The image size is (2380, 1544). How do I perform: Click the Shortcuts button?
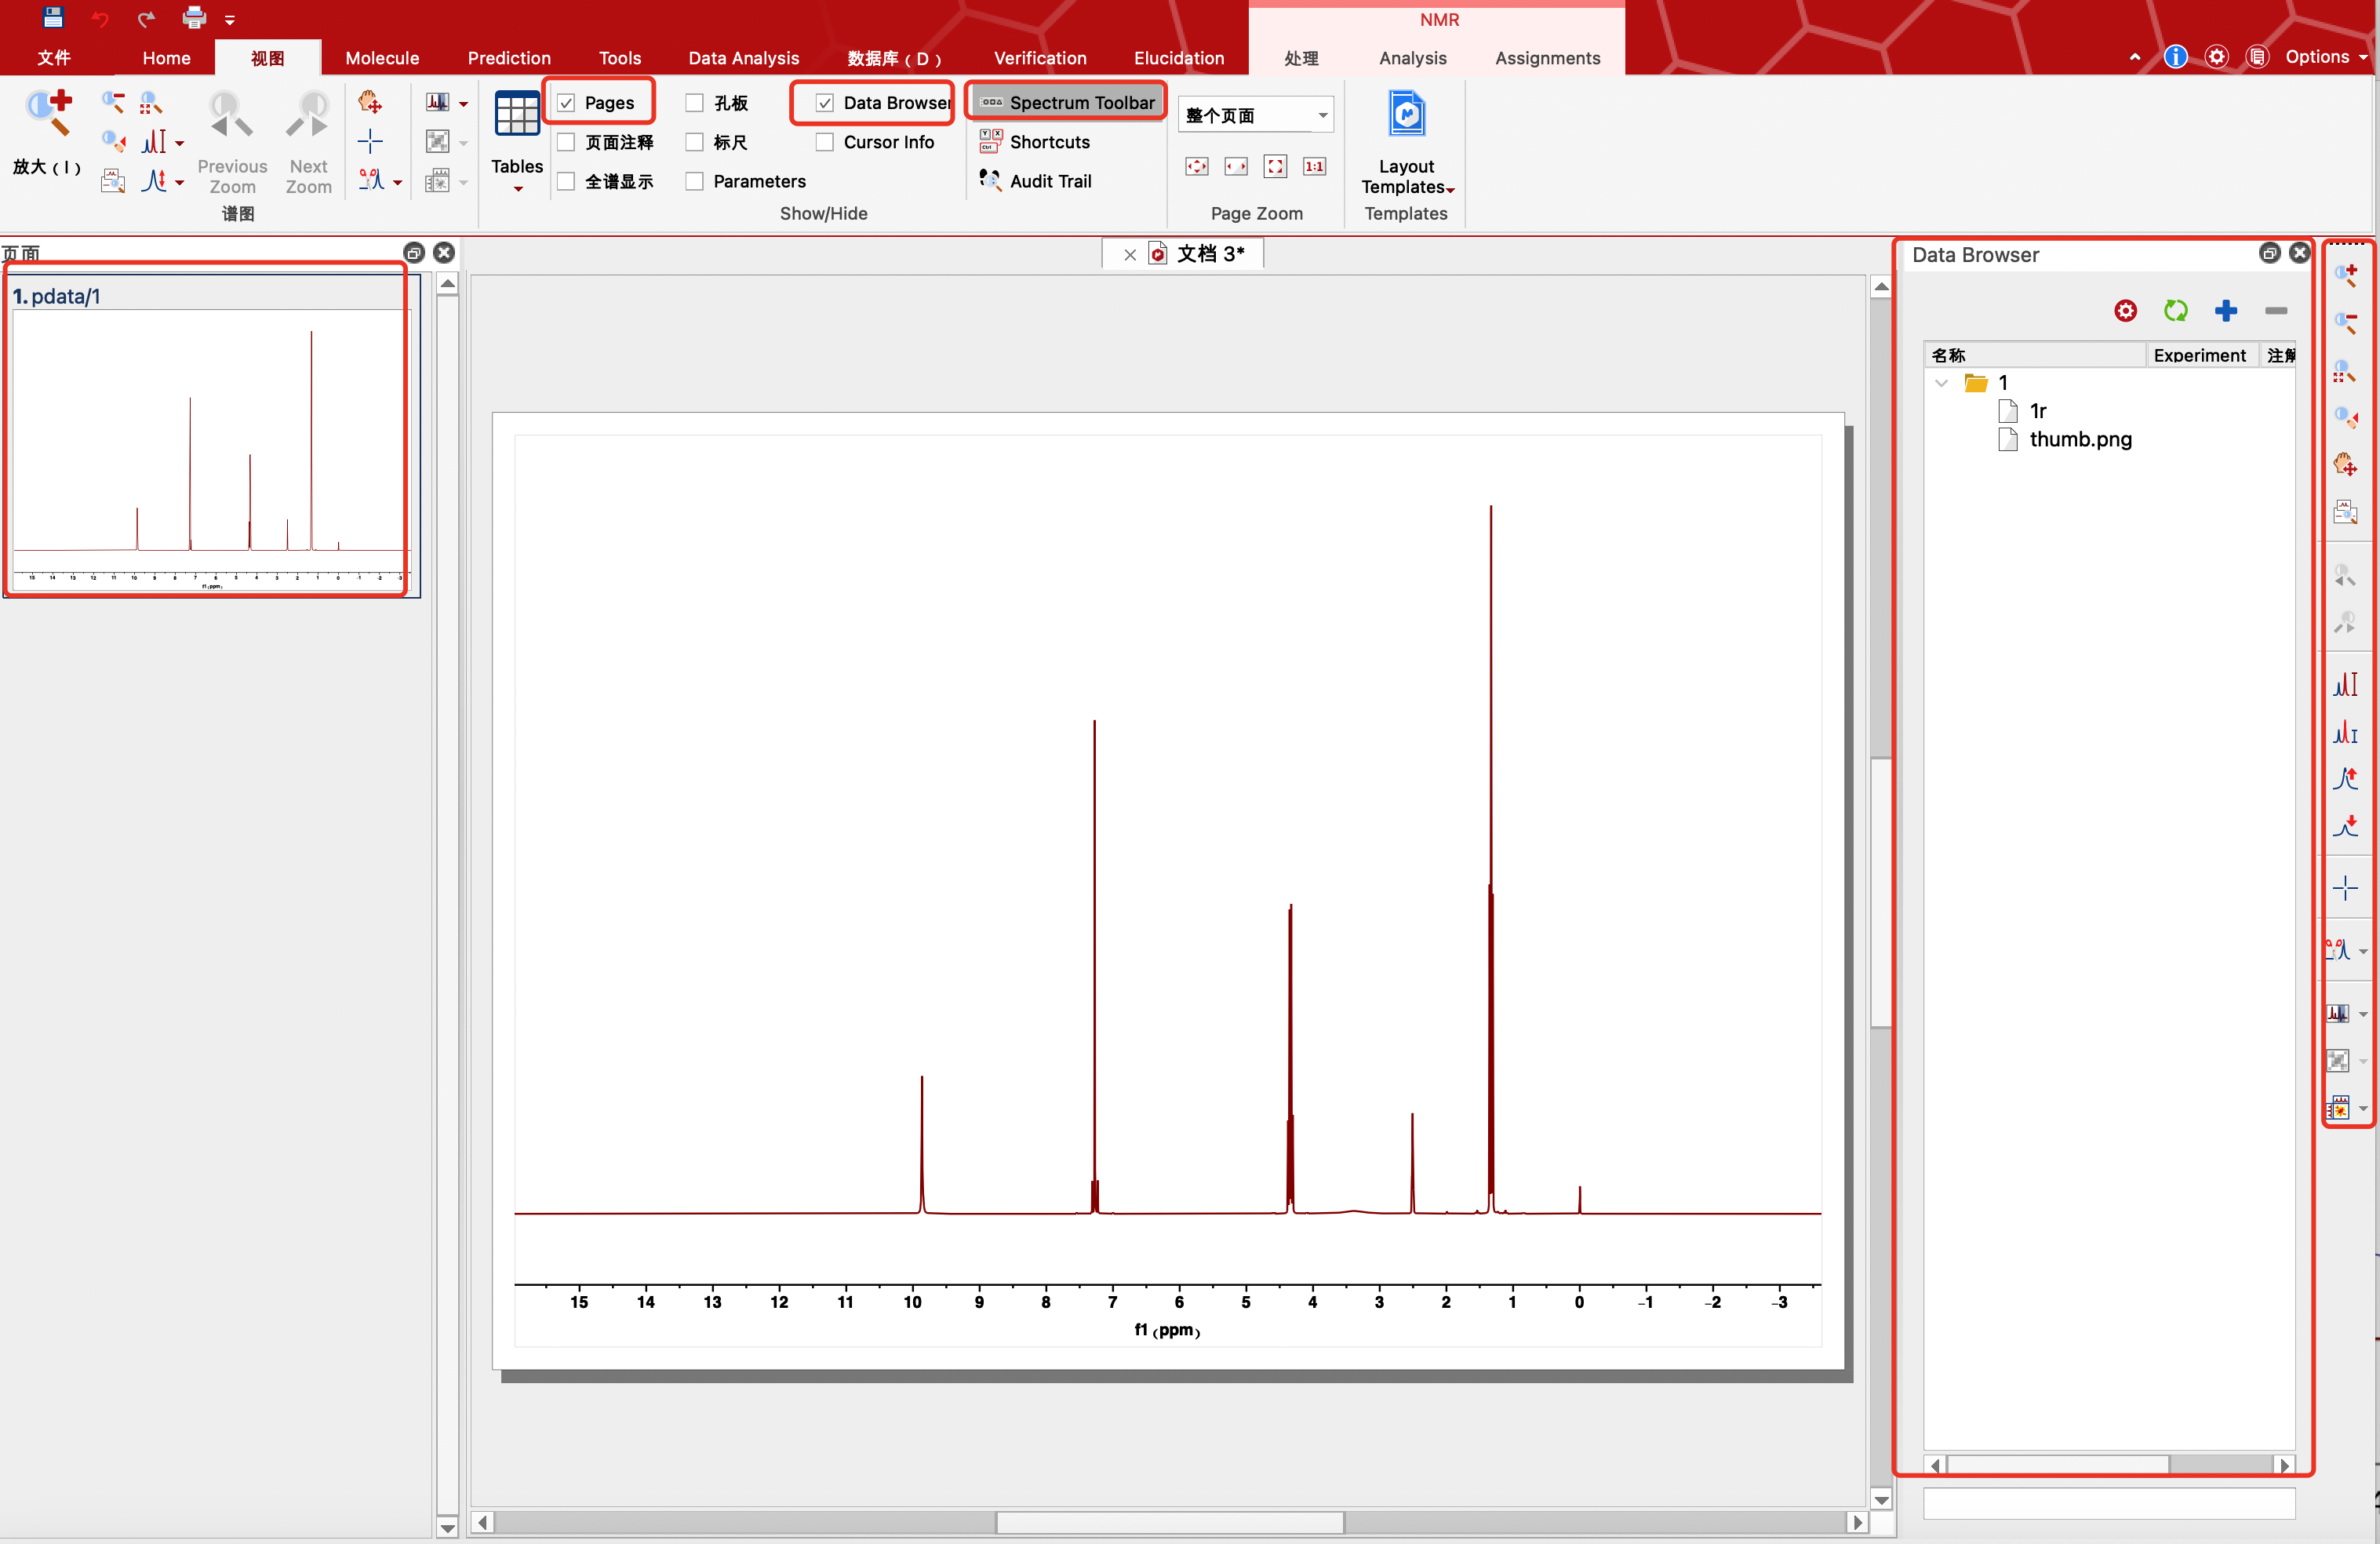point(1035,142)
